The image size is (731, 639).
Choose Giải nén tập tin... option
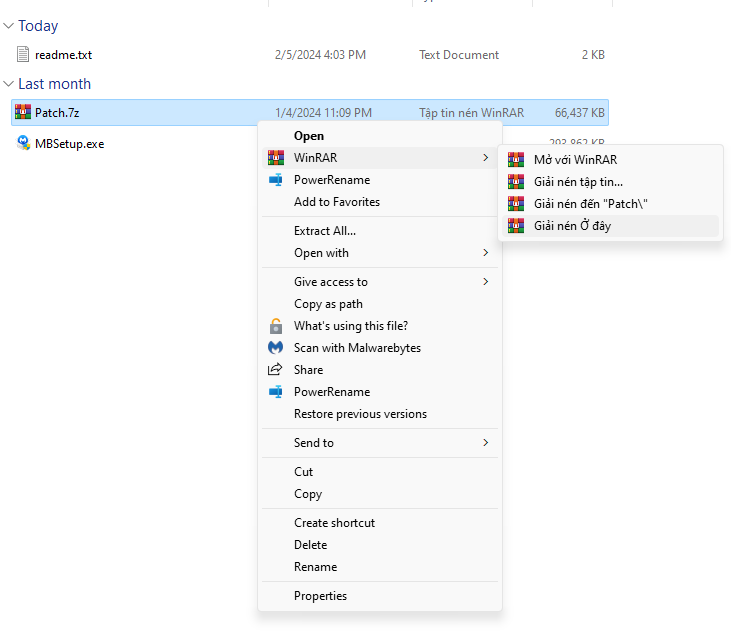[x=578, y=182]
